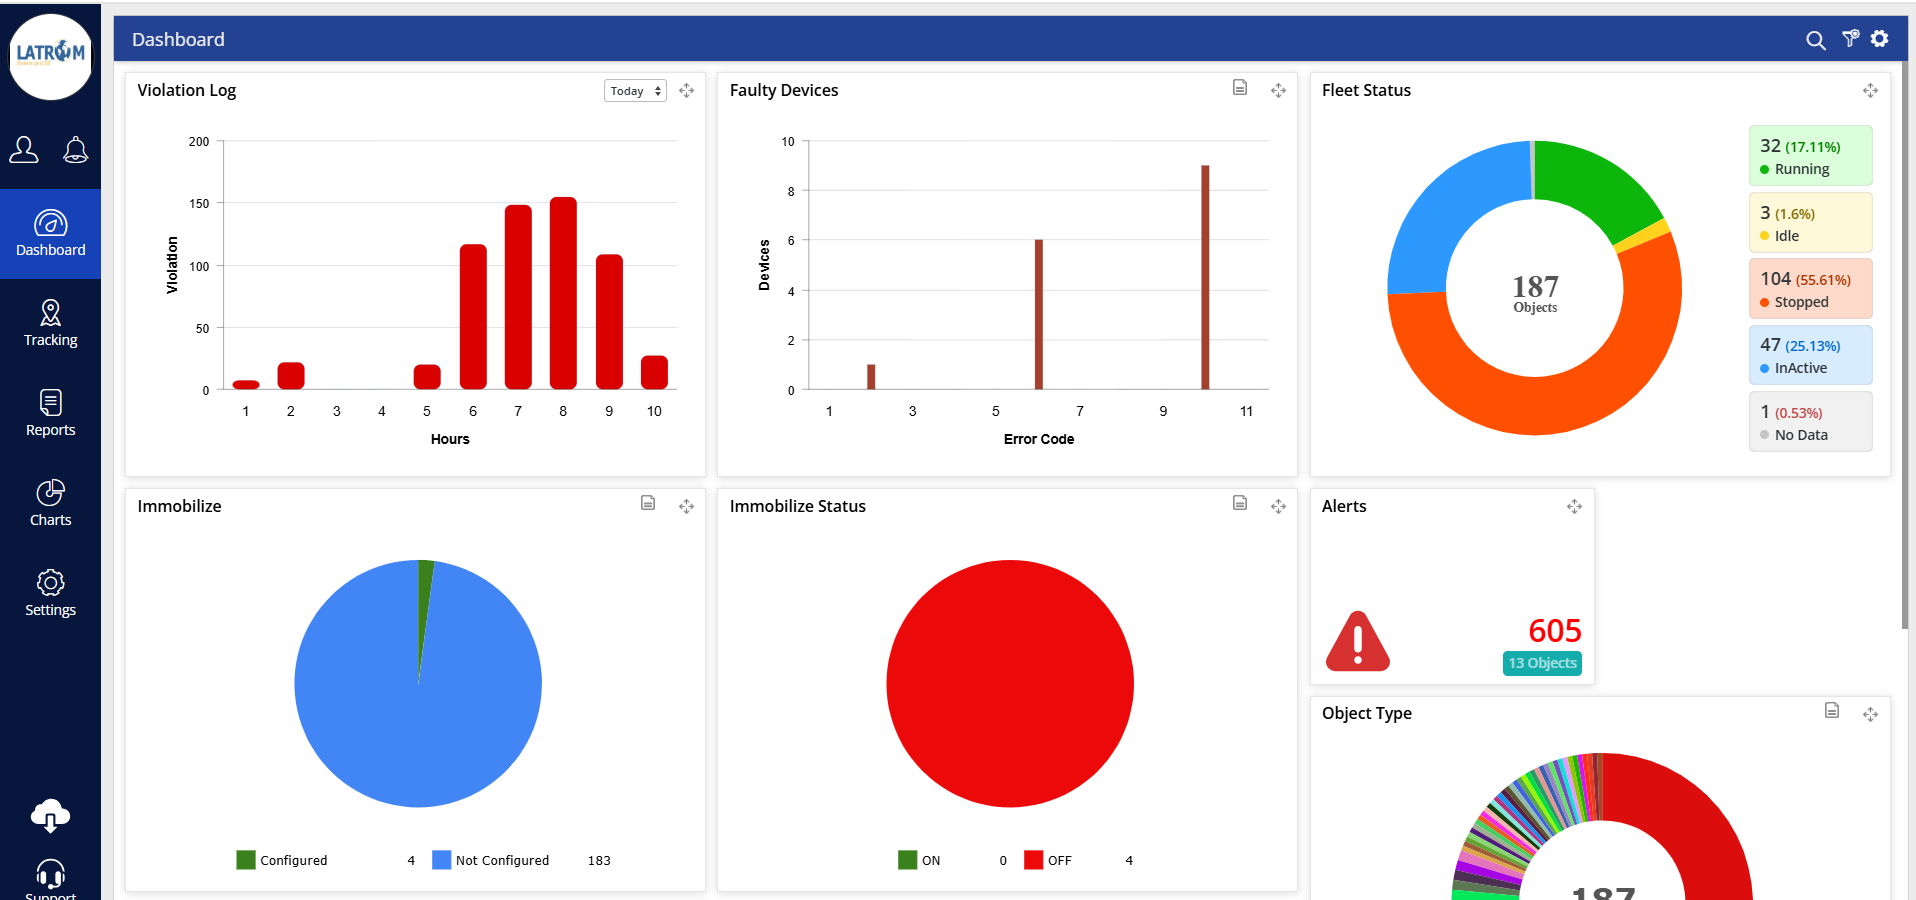Open the Tracking section
The height and width of the screenshot is (900, 1916).
[x=50, y=324]
